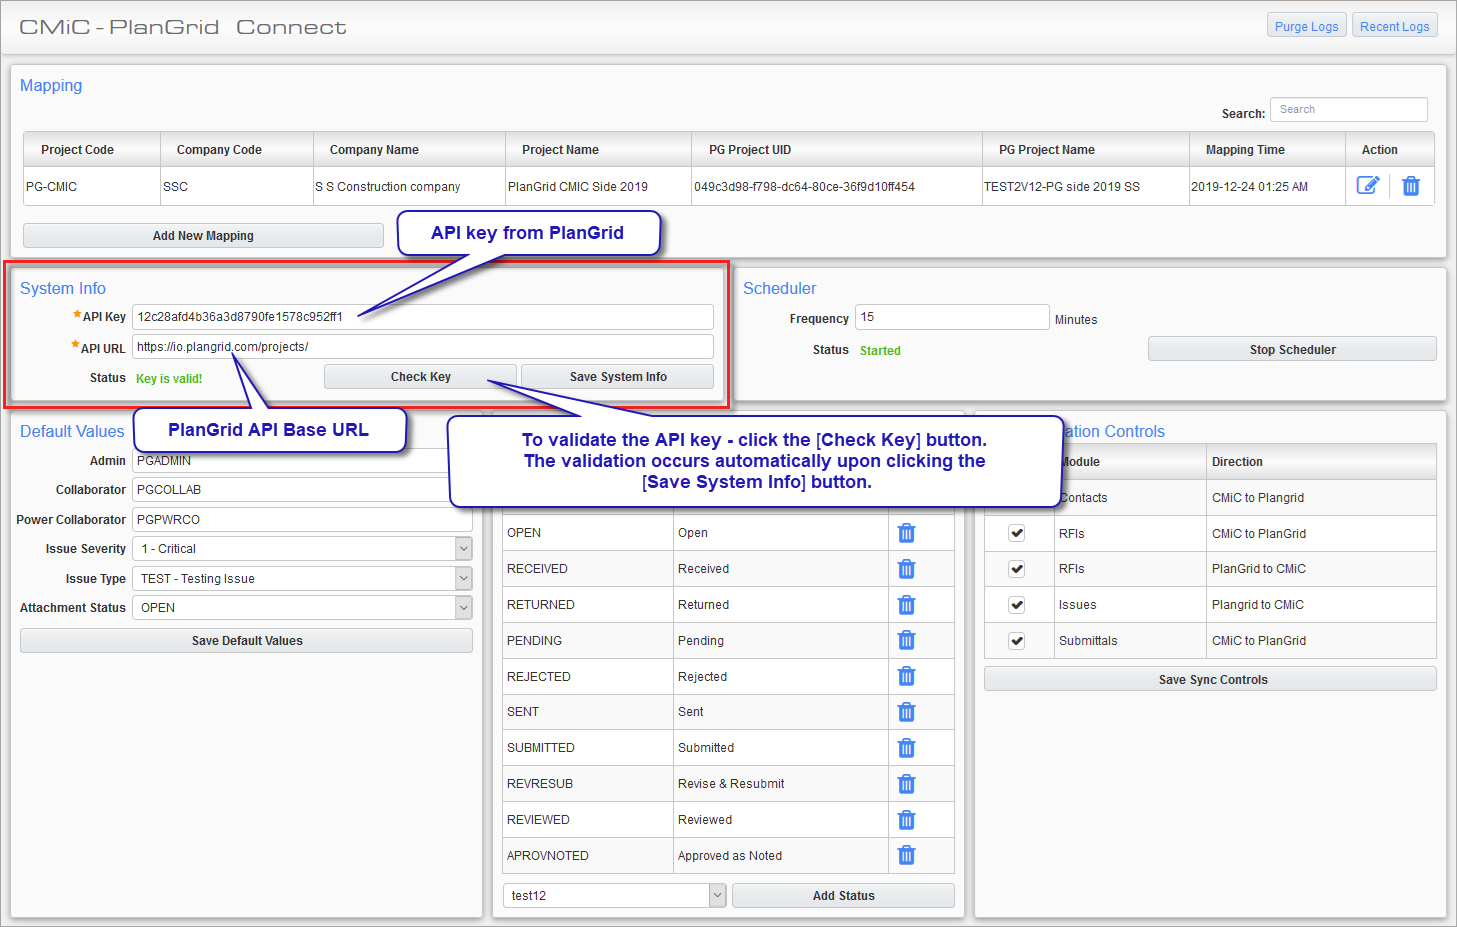Select the PG-CMIC project code cell
The image size is (1457, 927).
(x=92, y=186)
